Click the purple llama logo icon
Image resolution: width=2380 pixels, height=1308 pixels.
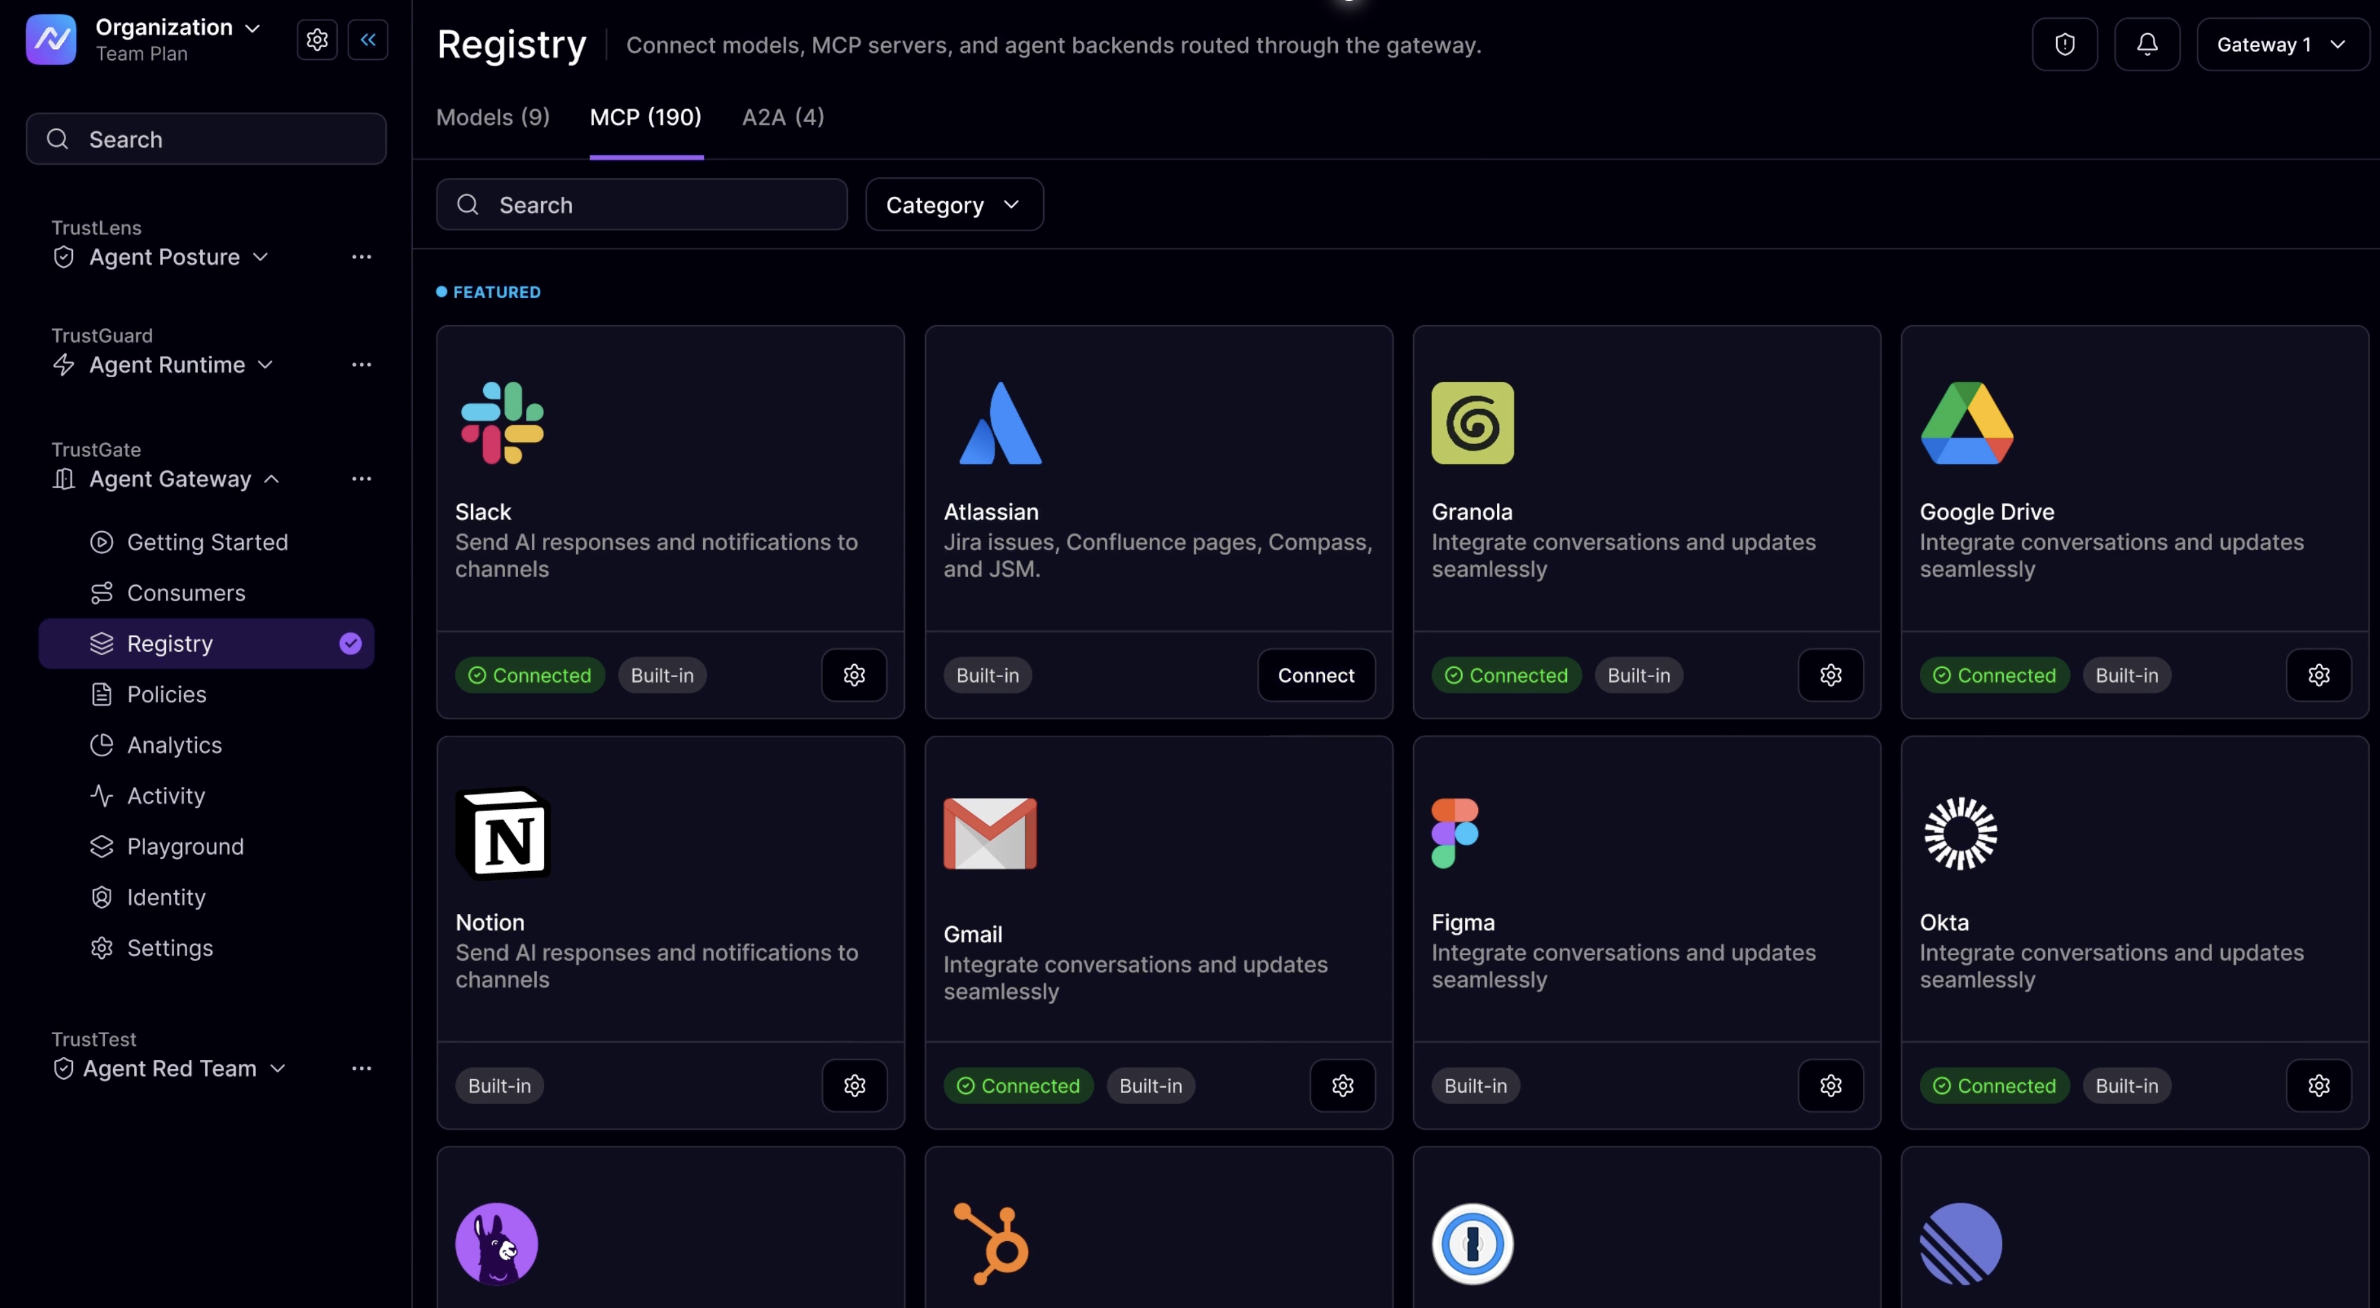pos(497,1244)
